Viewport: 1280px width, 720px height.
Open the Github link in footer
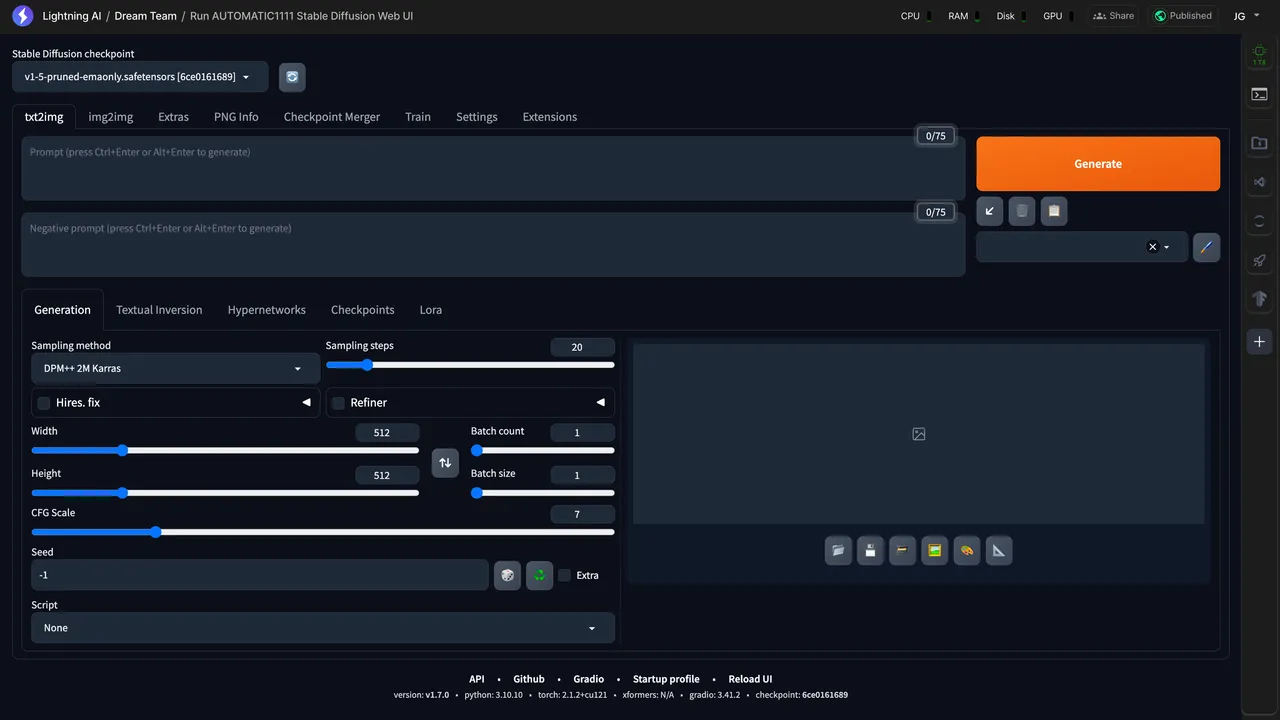[x=529, y=679]
